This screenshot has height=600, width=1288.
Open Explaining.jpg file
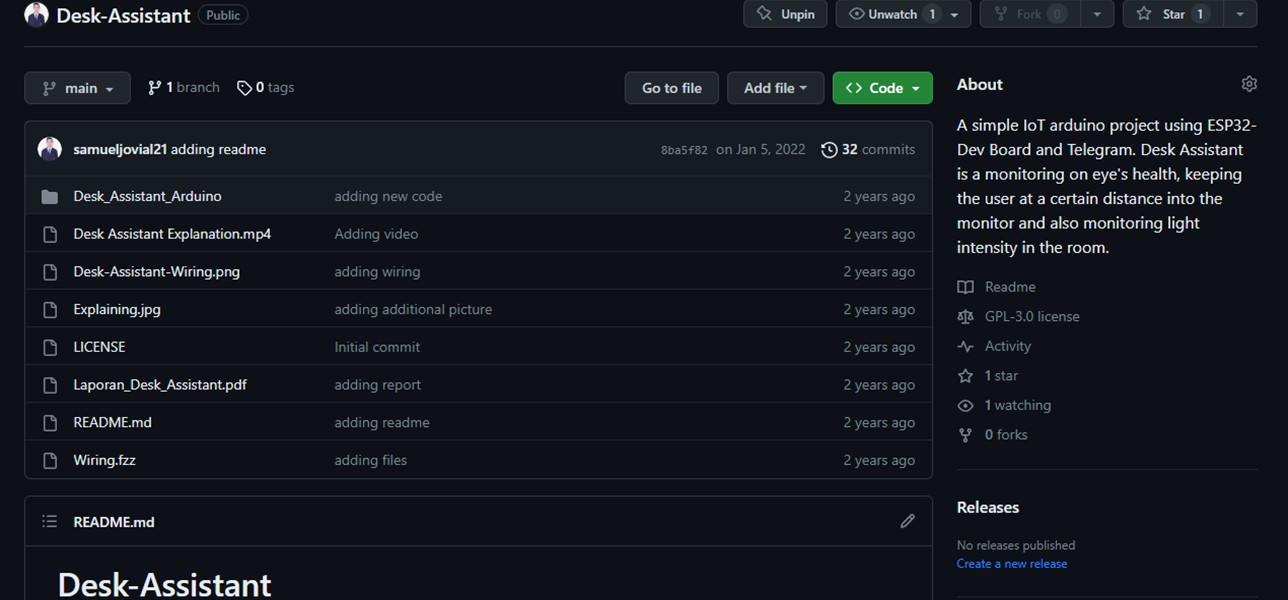[117, 309]
